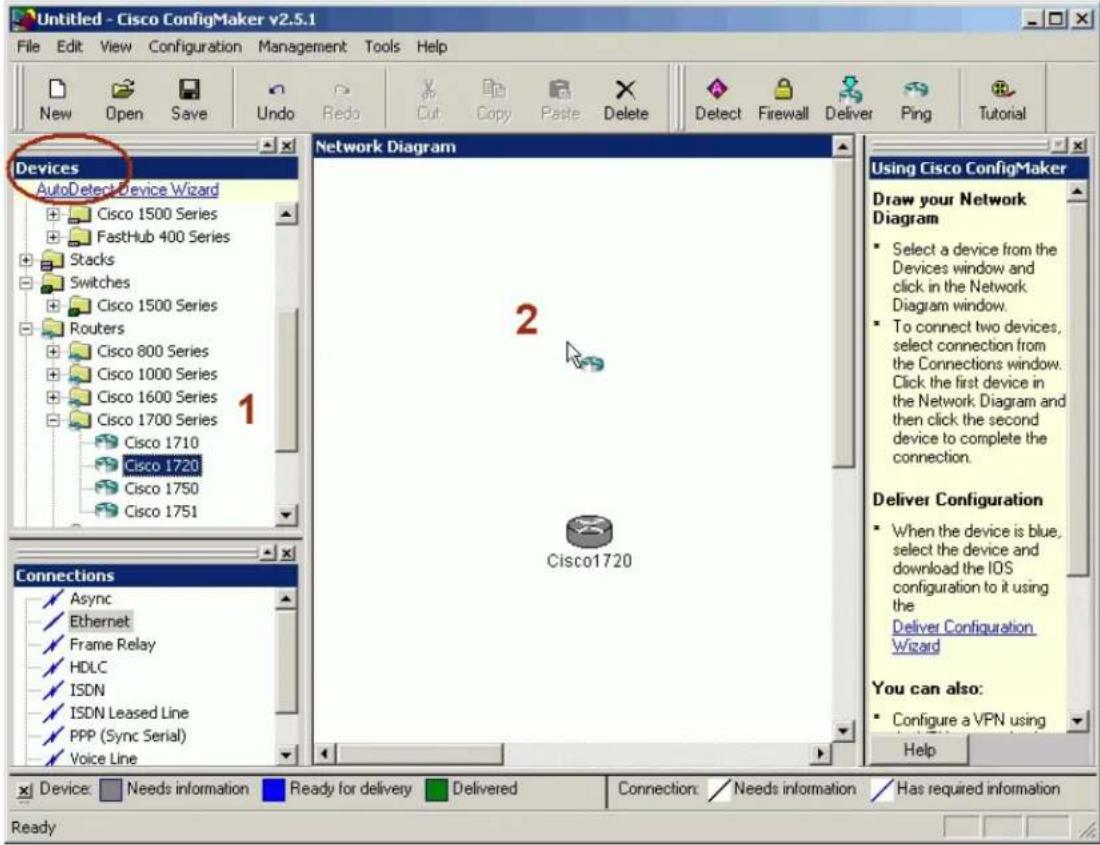Click the Copy toolbar icon
The image size is (1100, 845).
coord(493,99)
